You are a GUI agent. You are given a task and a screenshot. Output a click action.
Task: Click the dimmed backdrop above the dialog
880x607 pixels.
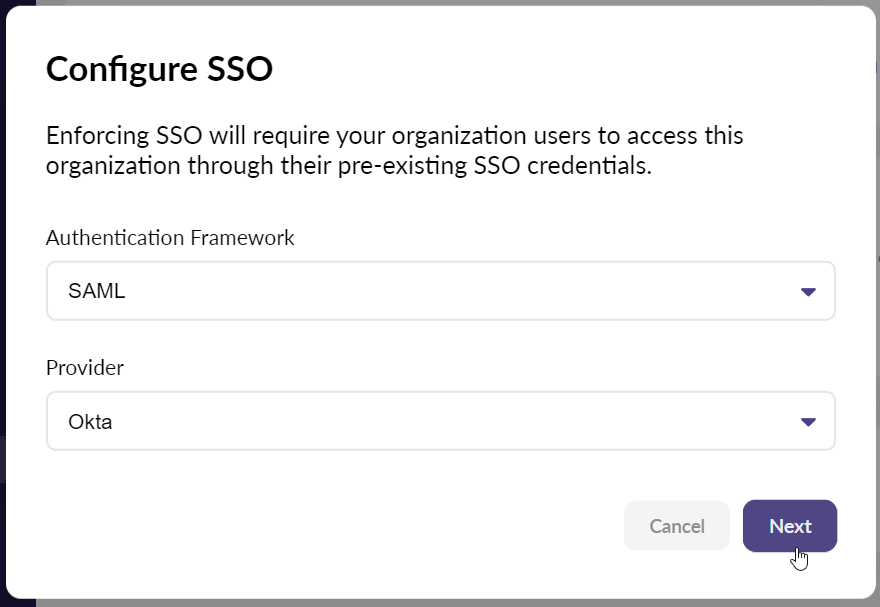click(440, 2)
